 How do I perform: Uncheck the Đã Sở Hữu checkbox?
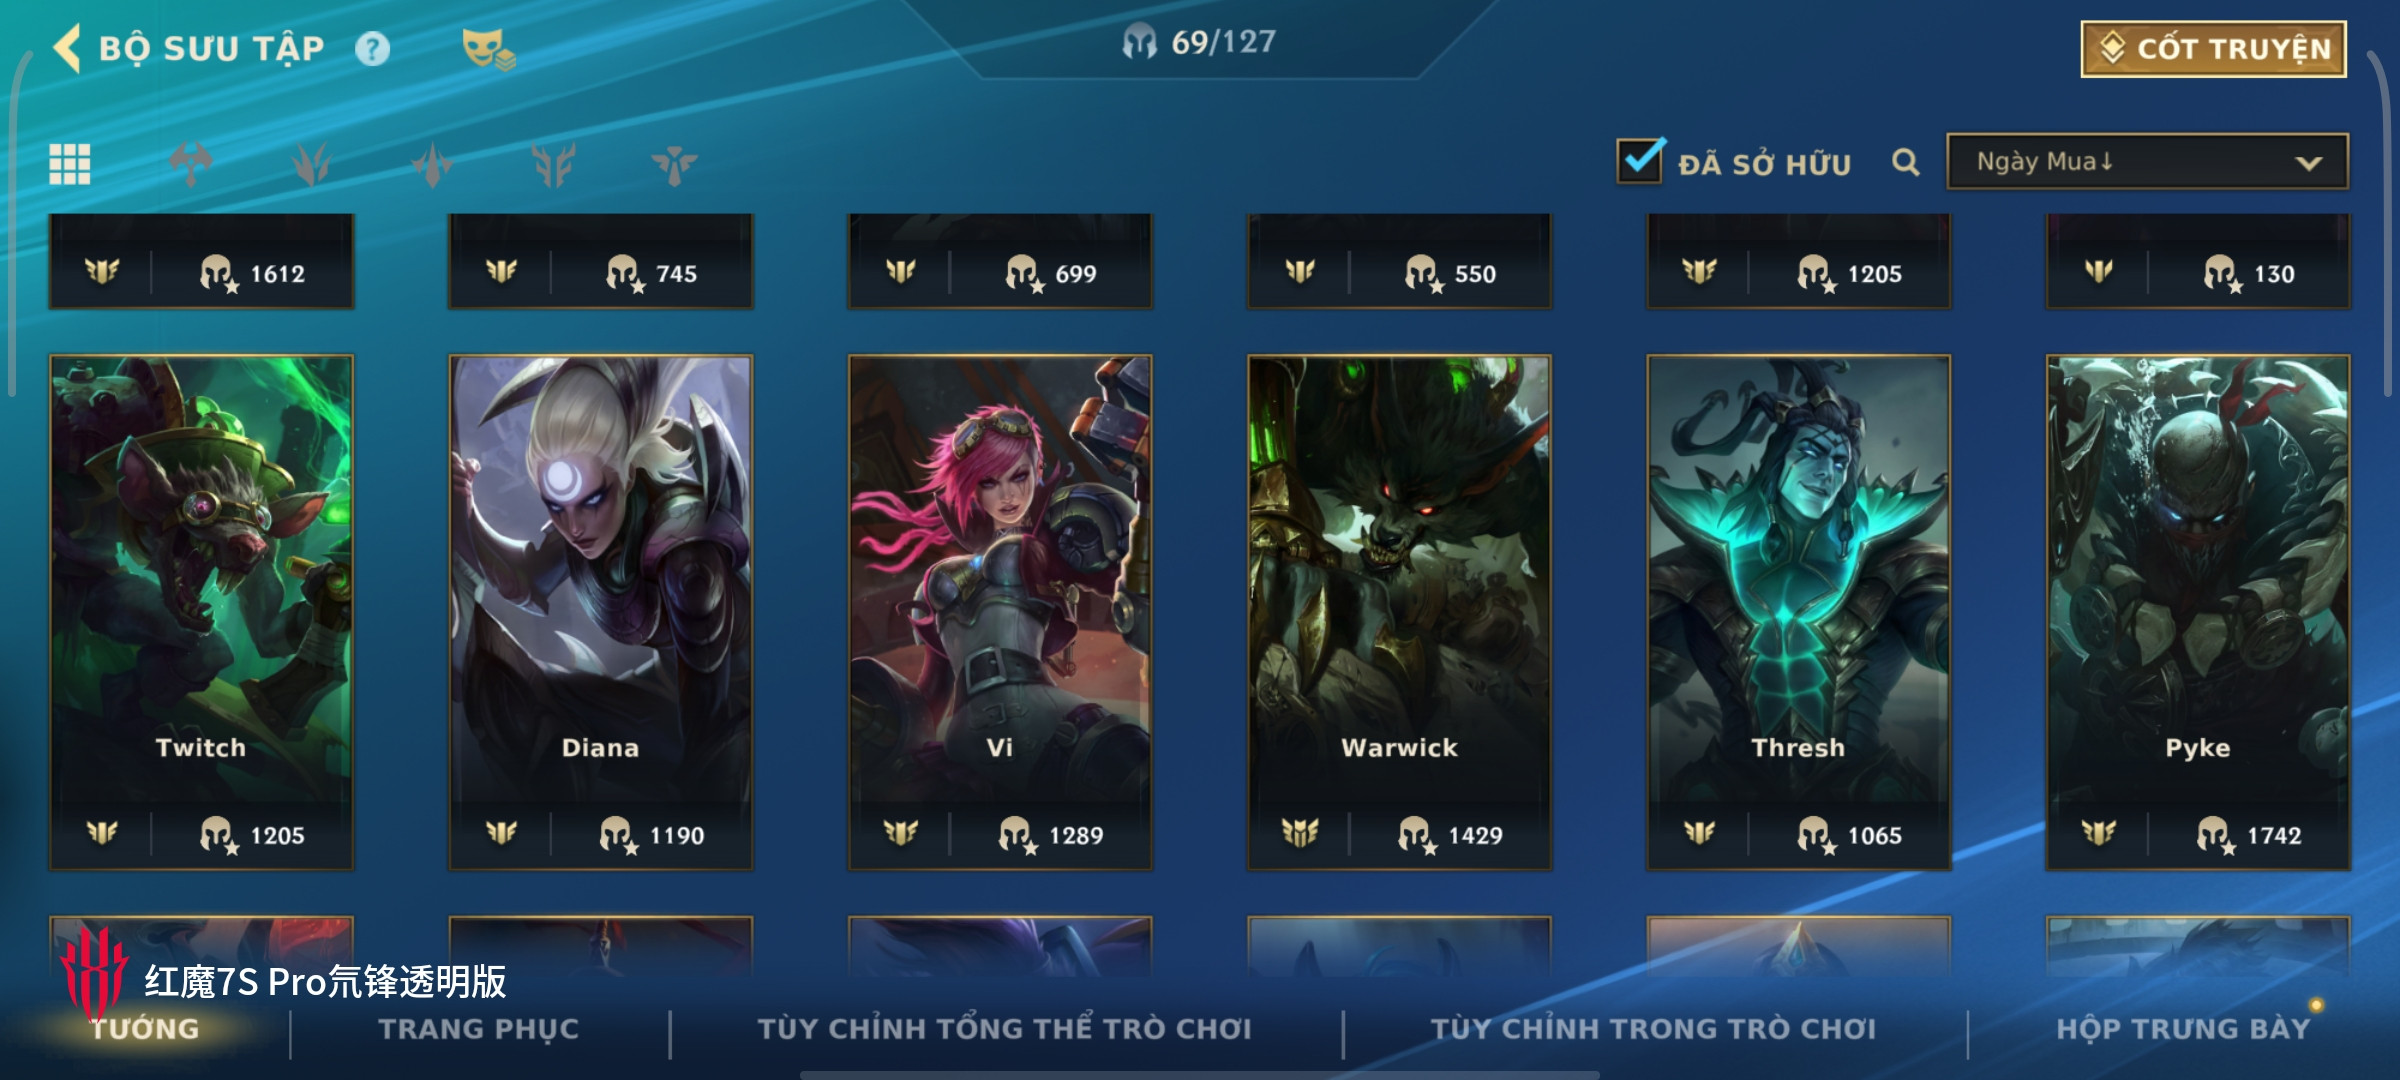click(x=1640, y=160)
